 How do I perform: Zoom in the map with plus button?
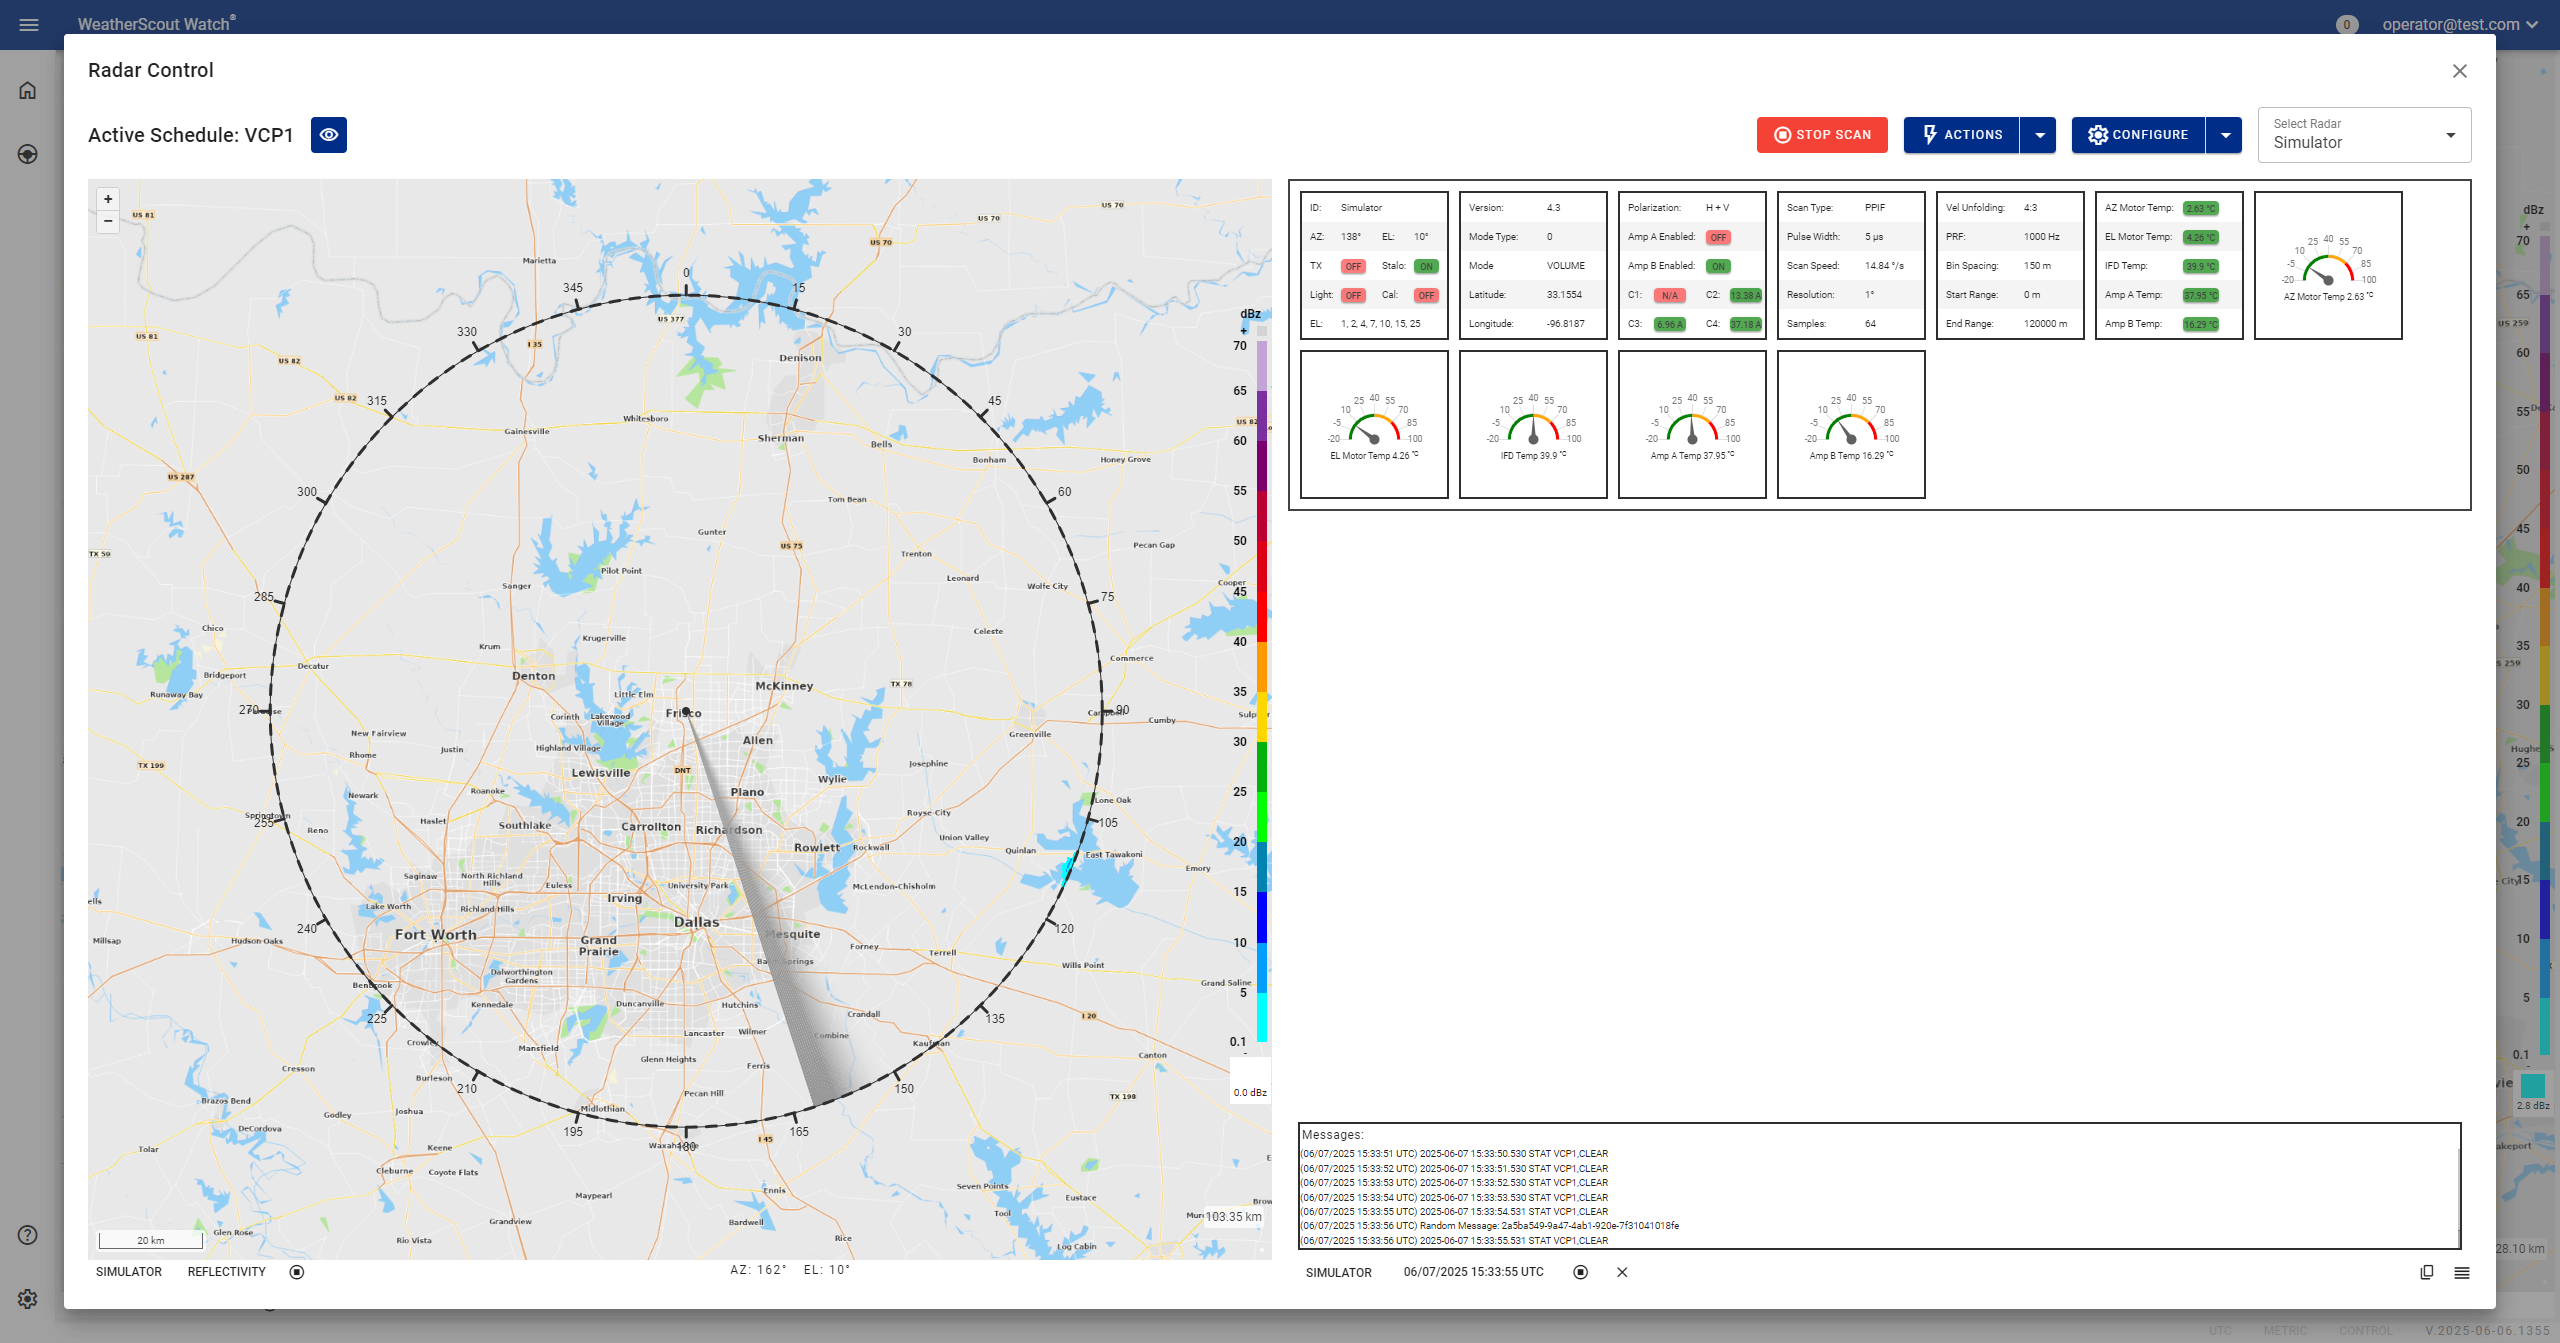[108, 199]
